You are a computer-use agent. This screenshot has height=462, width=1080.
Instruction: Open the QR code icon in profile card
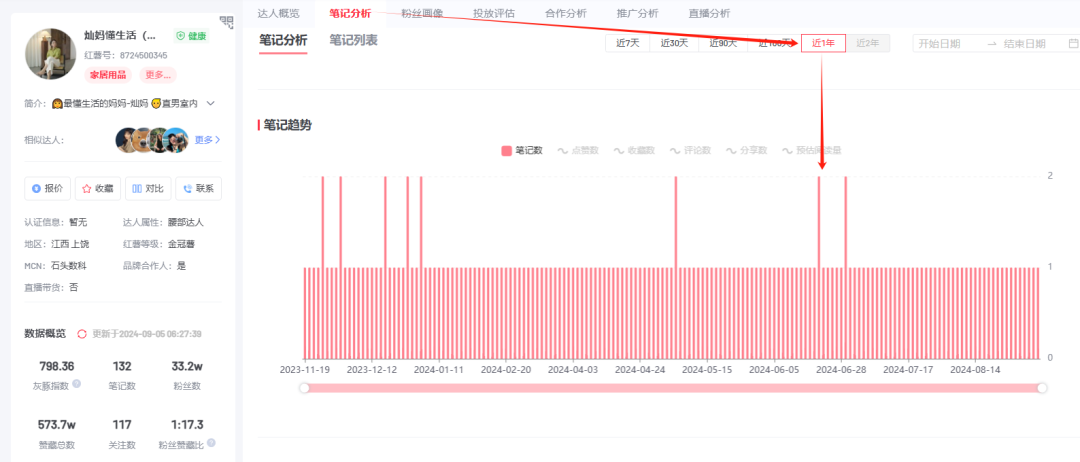coord(227,21)
